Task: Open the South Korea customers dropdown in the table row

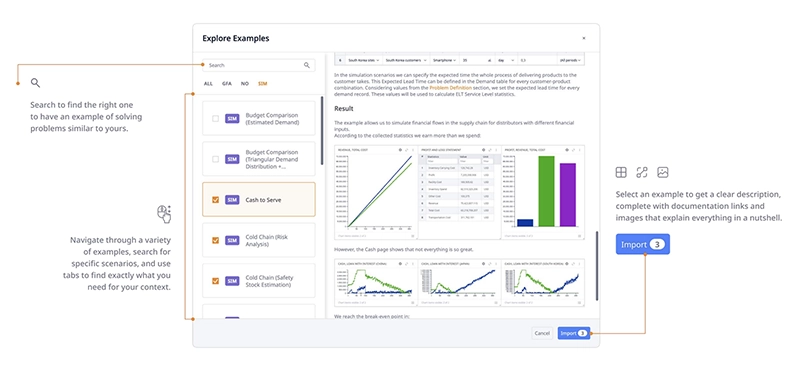Action: click(x=406, y=60)
